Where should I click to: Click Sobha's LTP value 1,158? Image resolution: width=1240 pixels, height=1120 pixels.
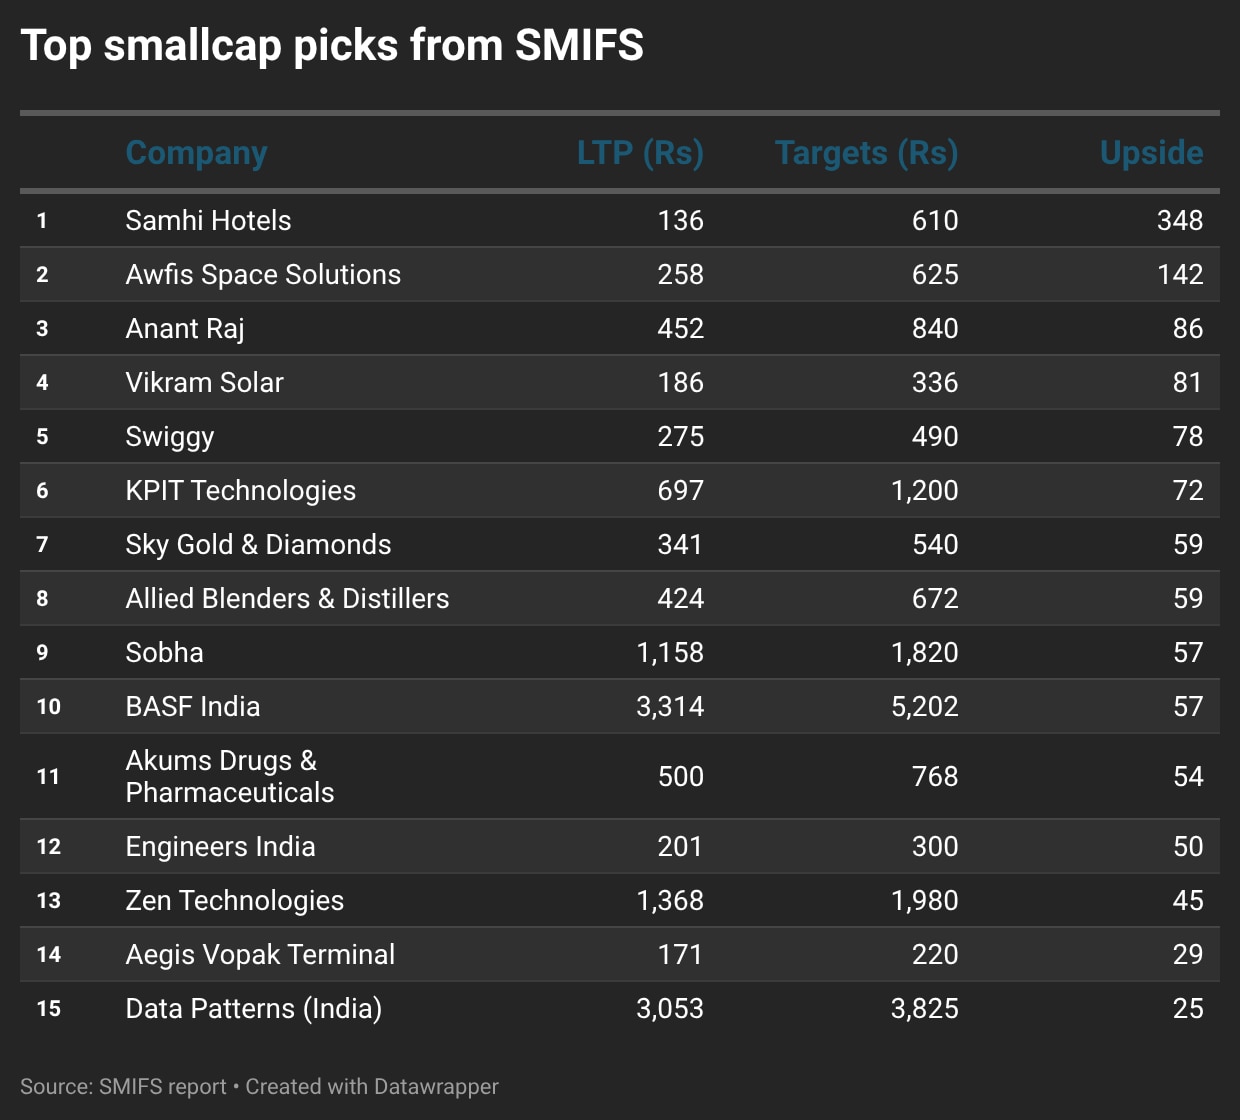(670, 653)
